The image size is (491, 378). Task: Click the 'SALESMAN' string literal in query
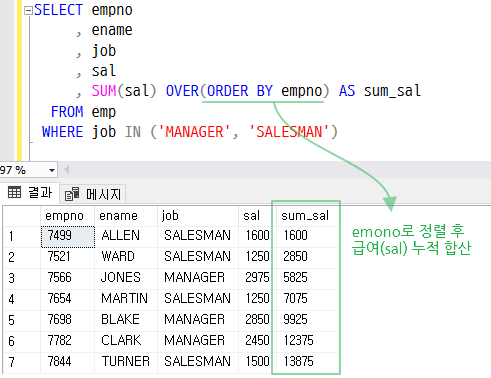click(289, 132)
